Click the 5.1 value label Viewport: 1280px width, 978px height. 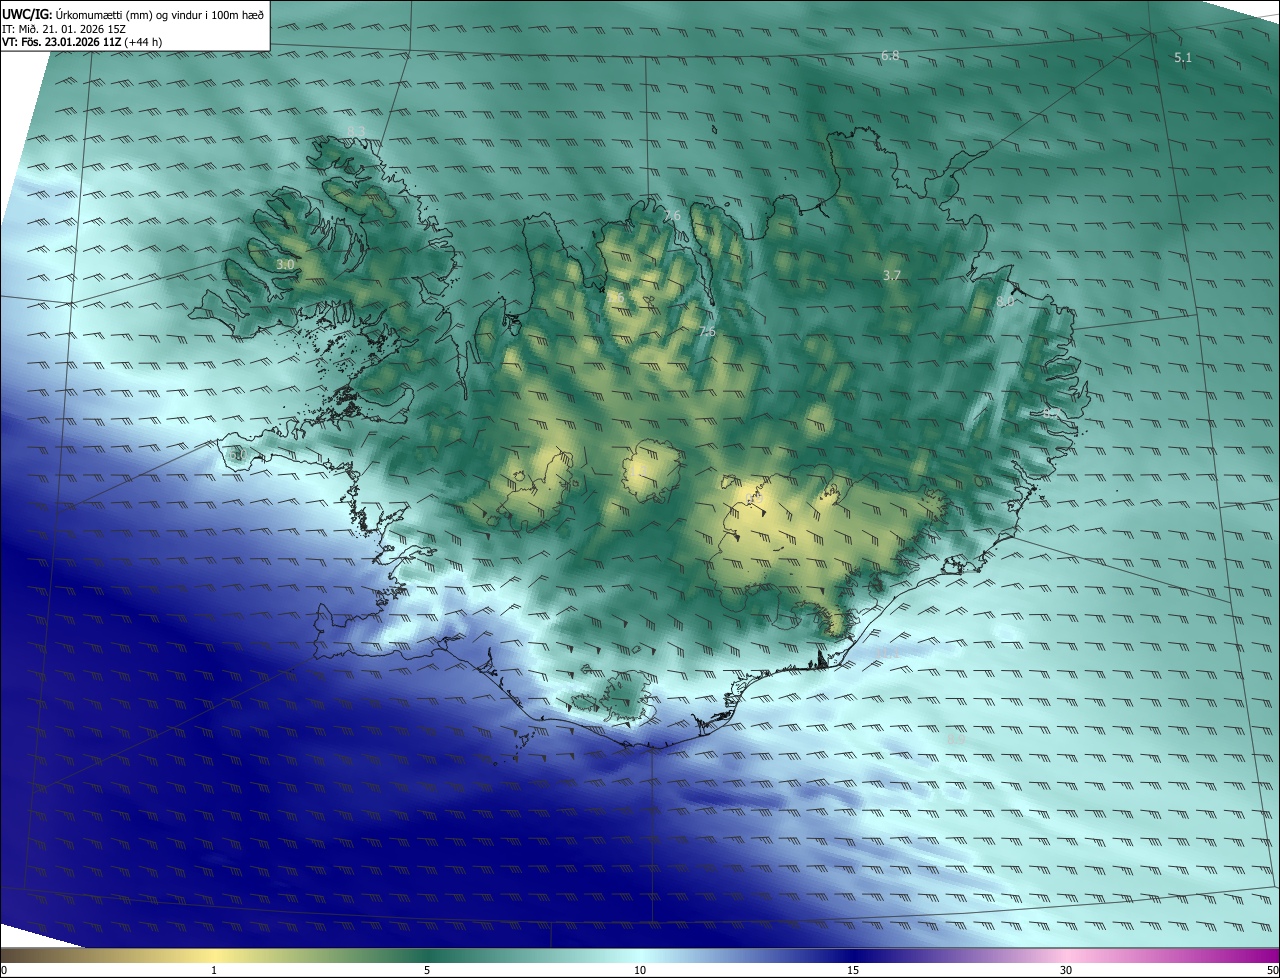[x=1183, y=58]
